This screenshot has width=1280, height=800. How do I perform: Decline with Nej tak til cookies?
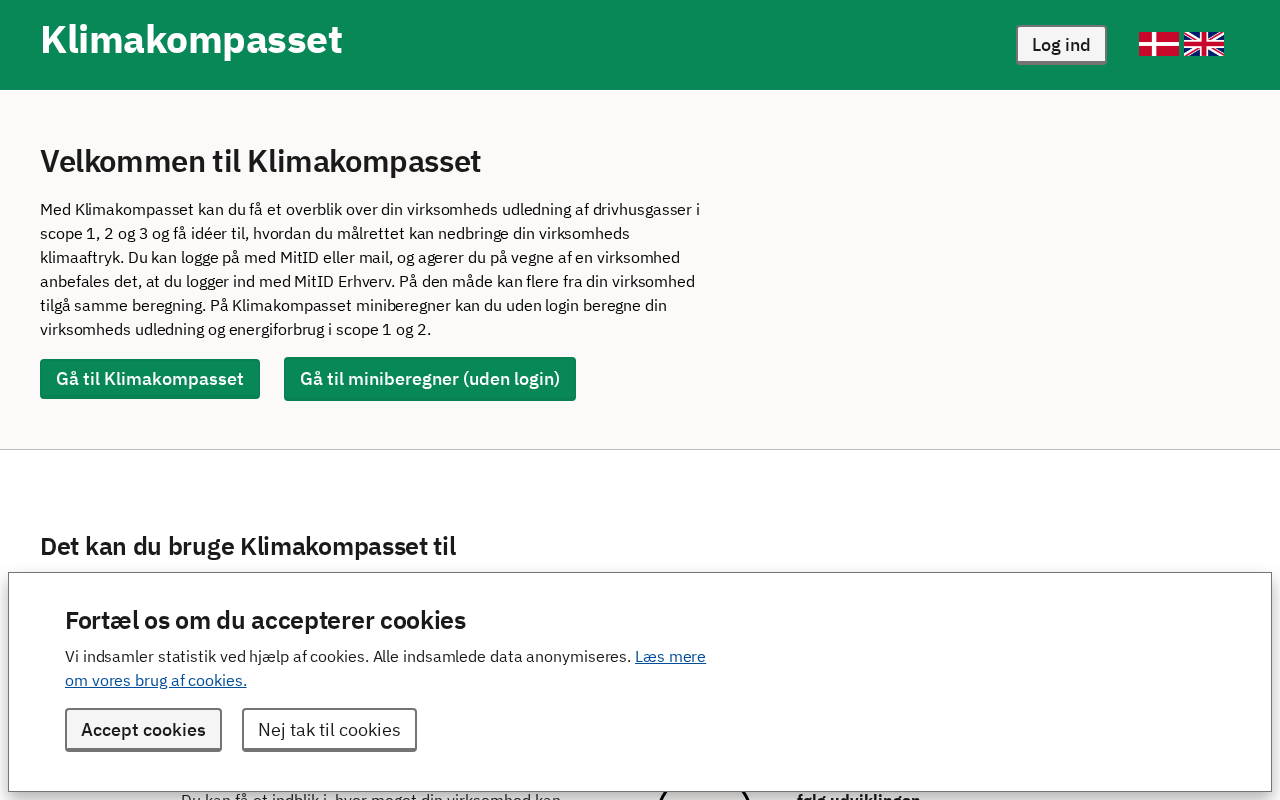pyautogui.click(x=329, y=730)
